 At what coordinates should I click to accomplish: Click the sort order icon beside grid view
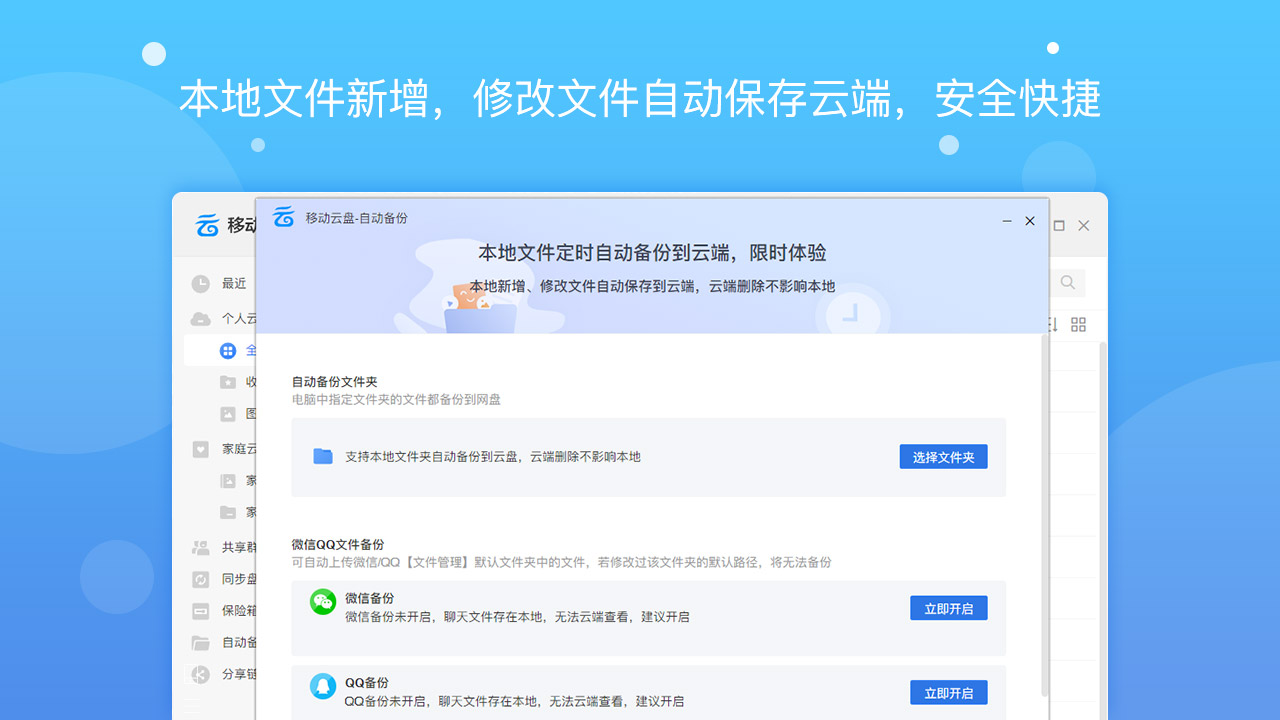[x=1052, y=324]
